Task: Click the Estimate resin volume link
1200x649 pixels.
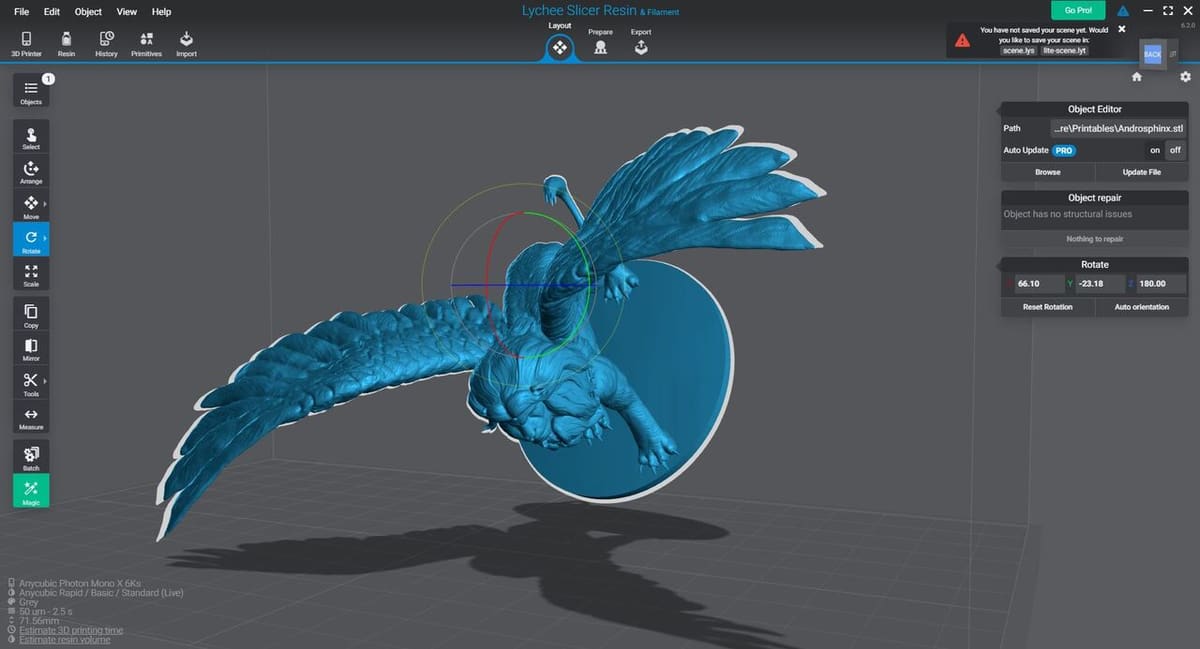Action: coord(65,640)
